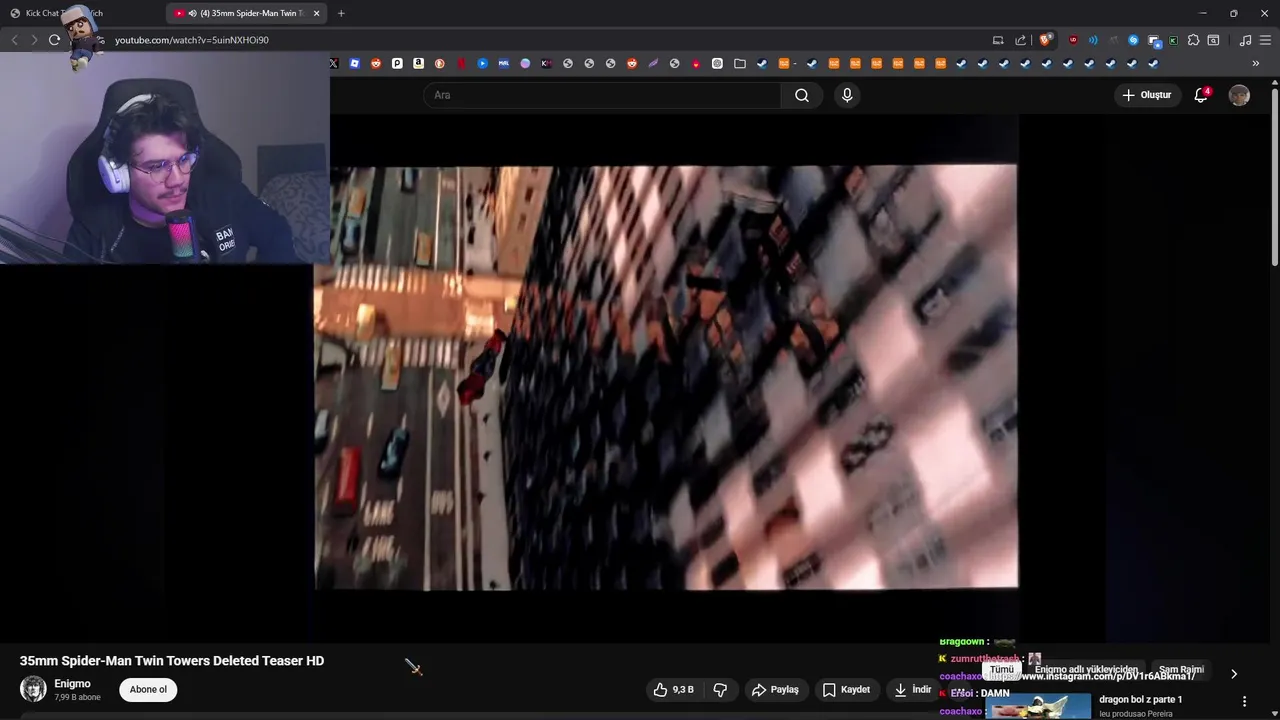
Task: Open the browser hamburger menu
Action: coord(1265,40)
